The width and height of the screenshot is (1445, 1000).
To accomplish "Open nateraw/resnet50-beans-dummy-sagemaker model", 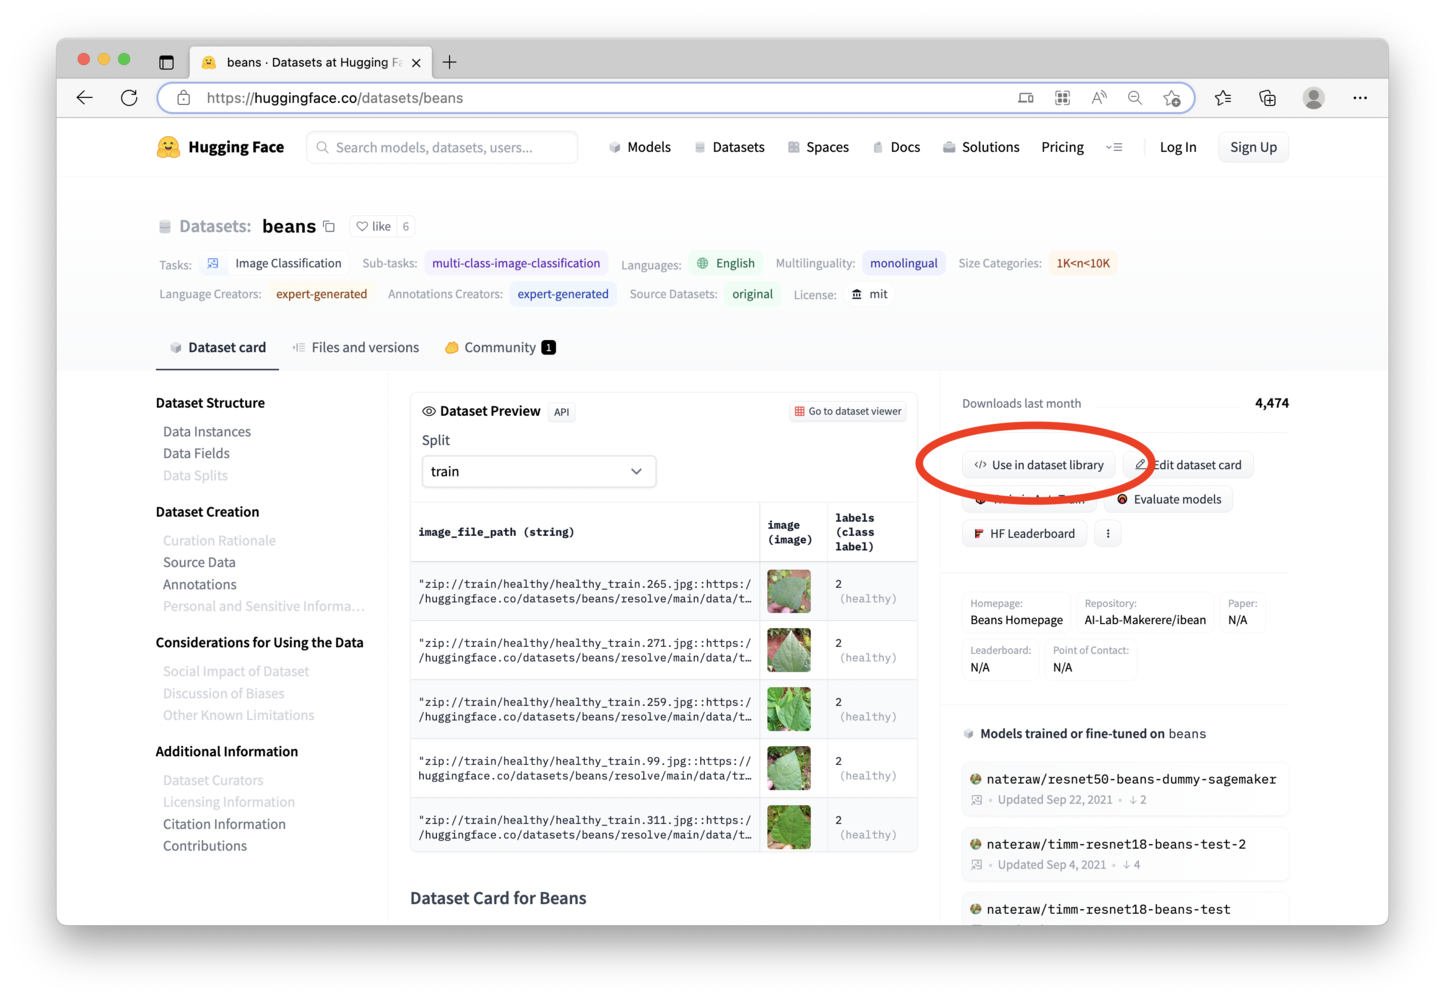I will [1125, 789].
